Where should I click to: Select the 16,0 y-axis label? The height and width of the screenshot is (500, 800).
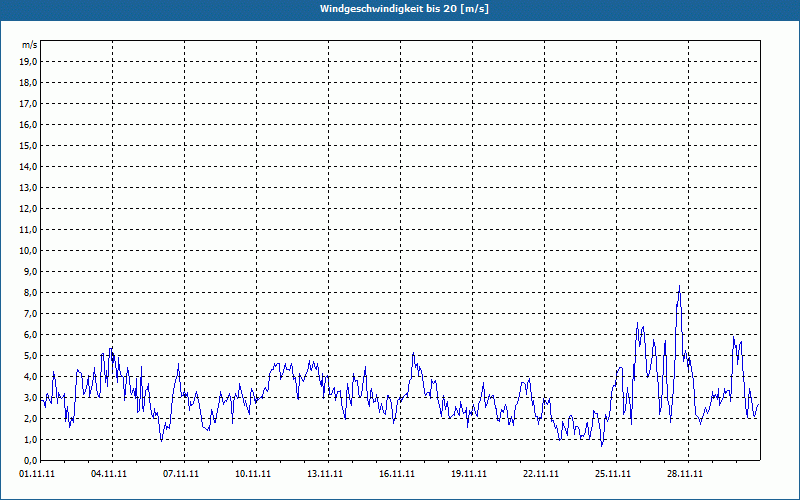click(28, 124)
